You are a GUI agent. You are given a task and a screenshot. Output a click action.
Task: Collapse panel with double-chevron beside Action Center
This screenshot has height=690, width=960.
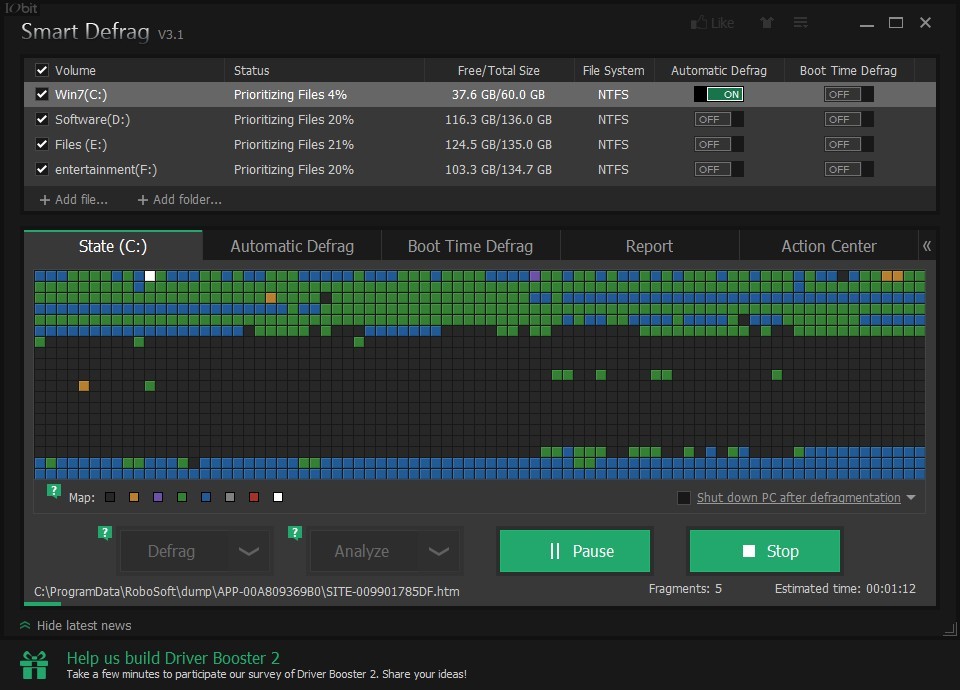(x=927, y=246)
